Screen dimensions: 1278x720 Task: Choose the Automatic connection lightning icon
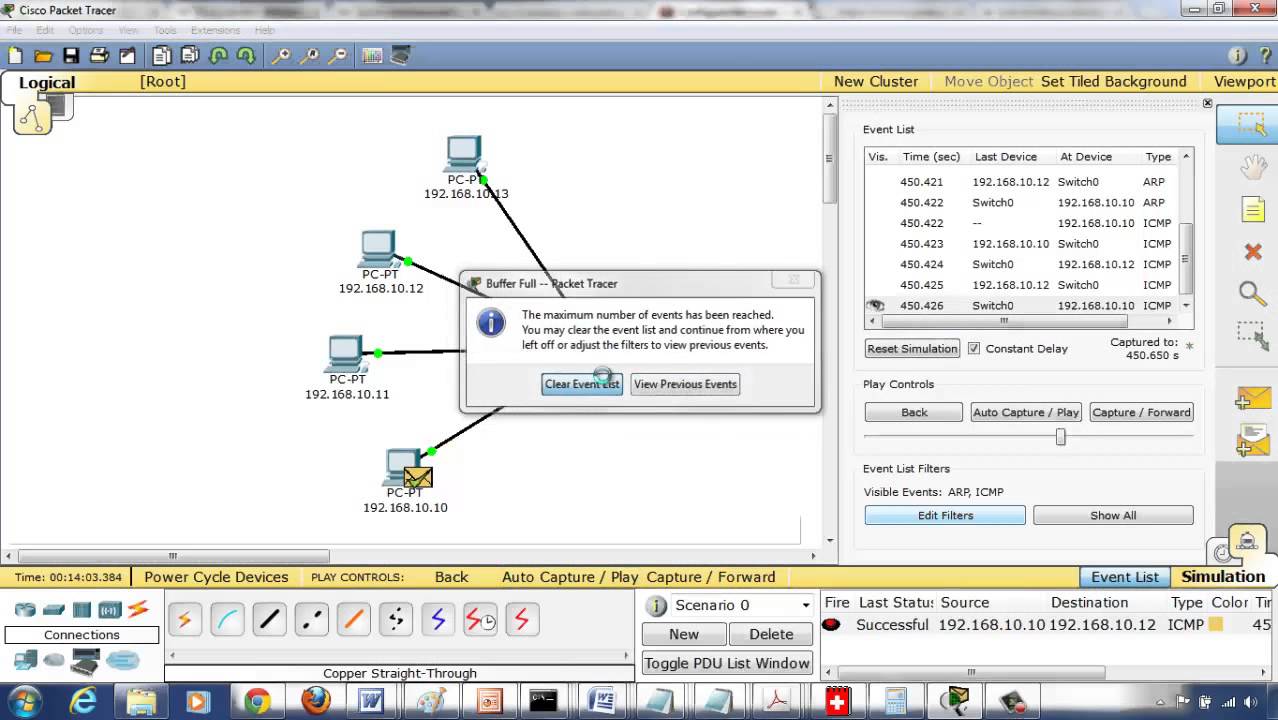(x=185, y=620)
